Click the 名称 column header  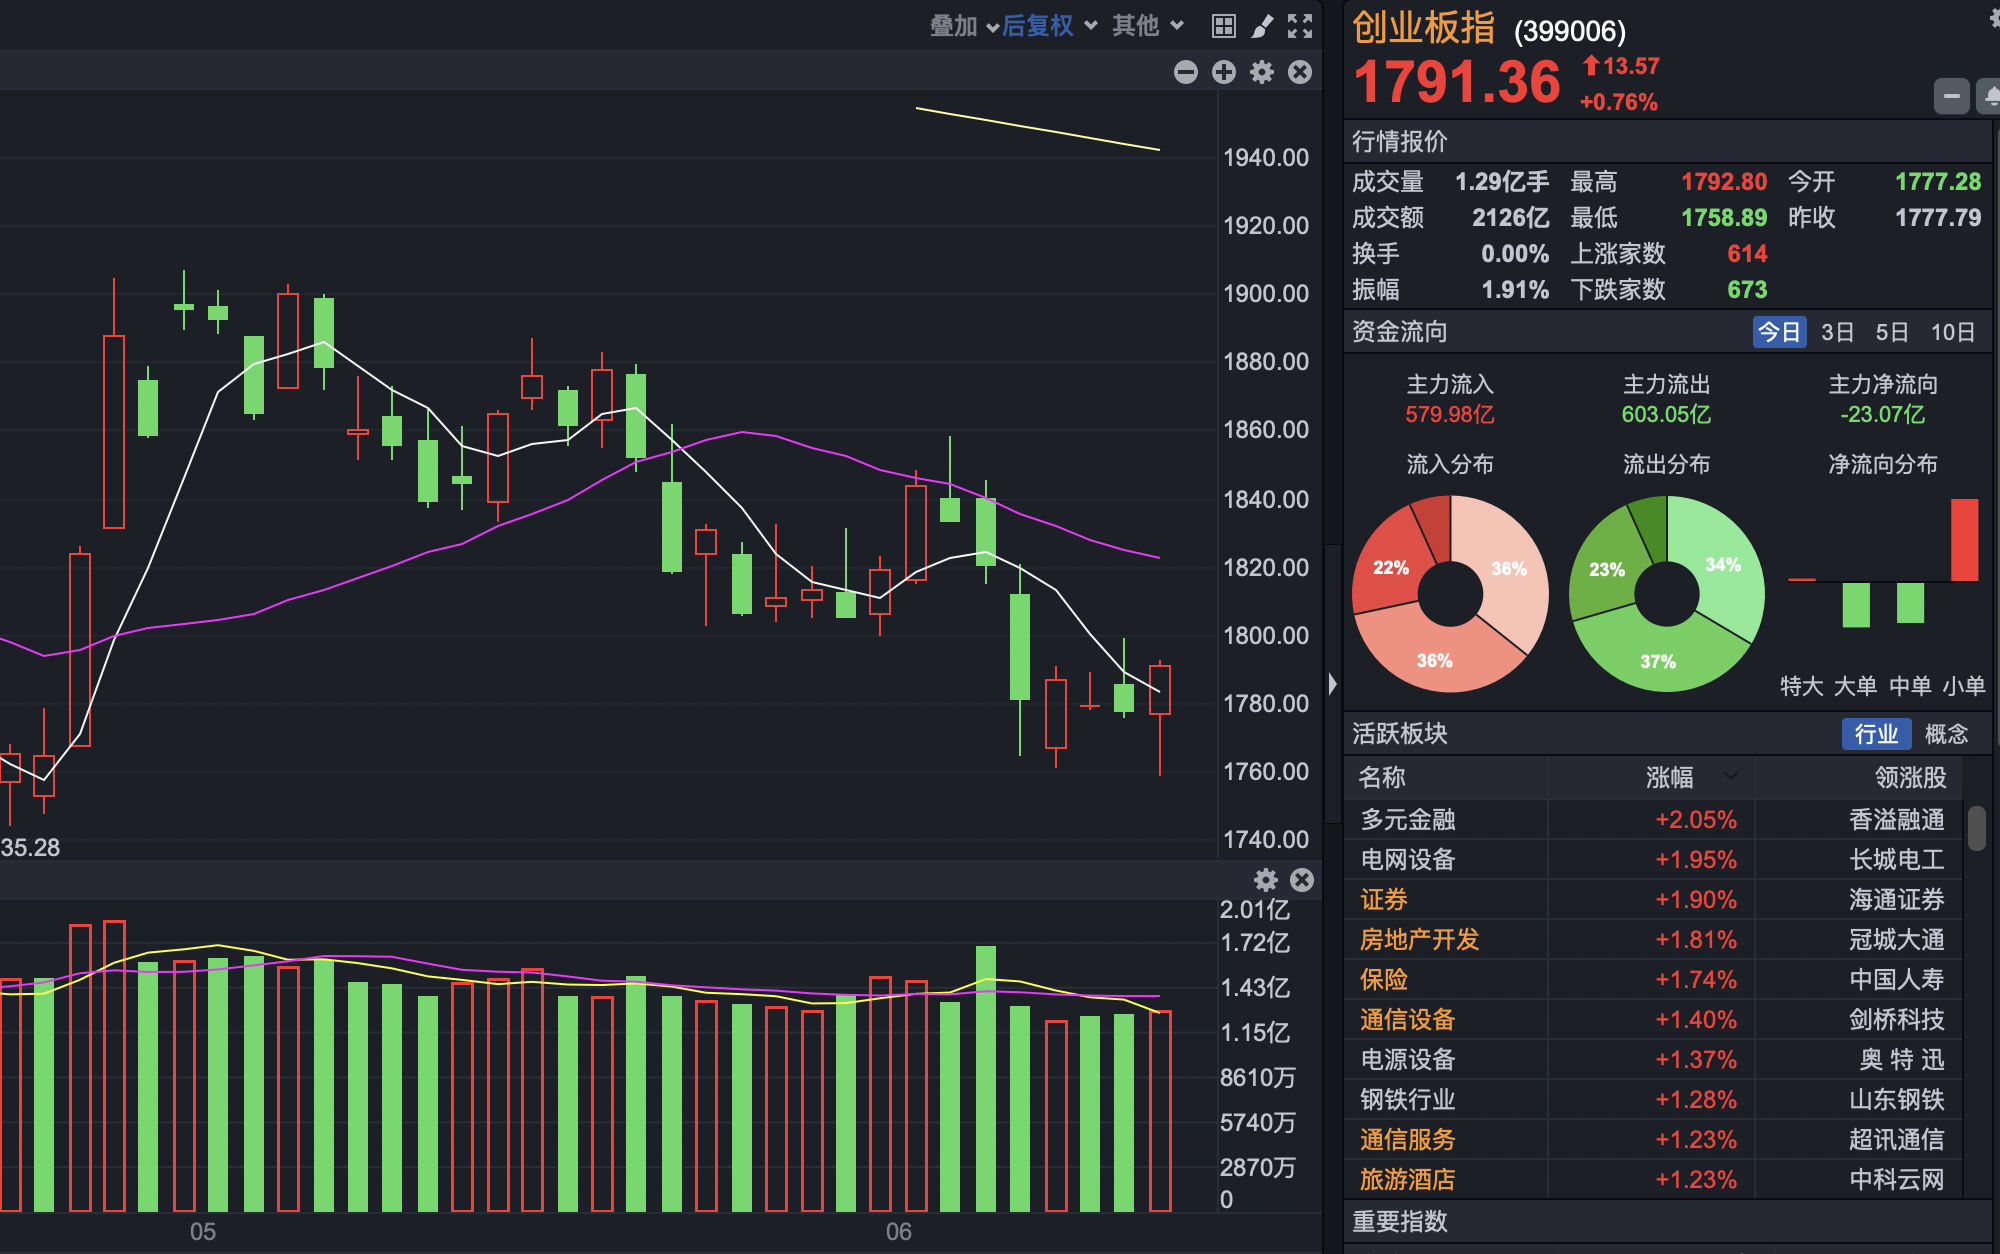tap(1382, 777)
